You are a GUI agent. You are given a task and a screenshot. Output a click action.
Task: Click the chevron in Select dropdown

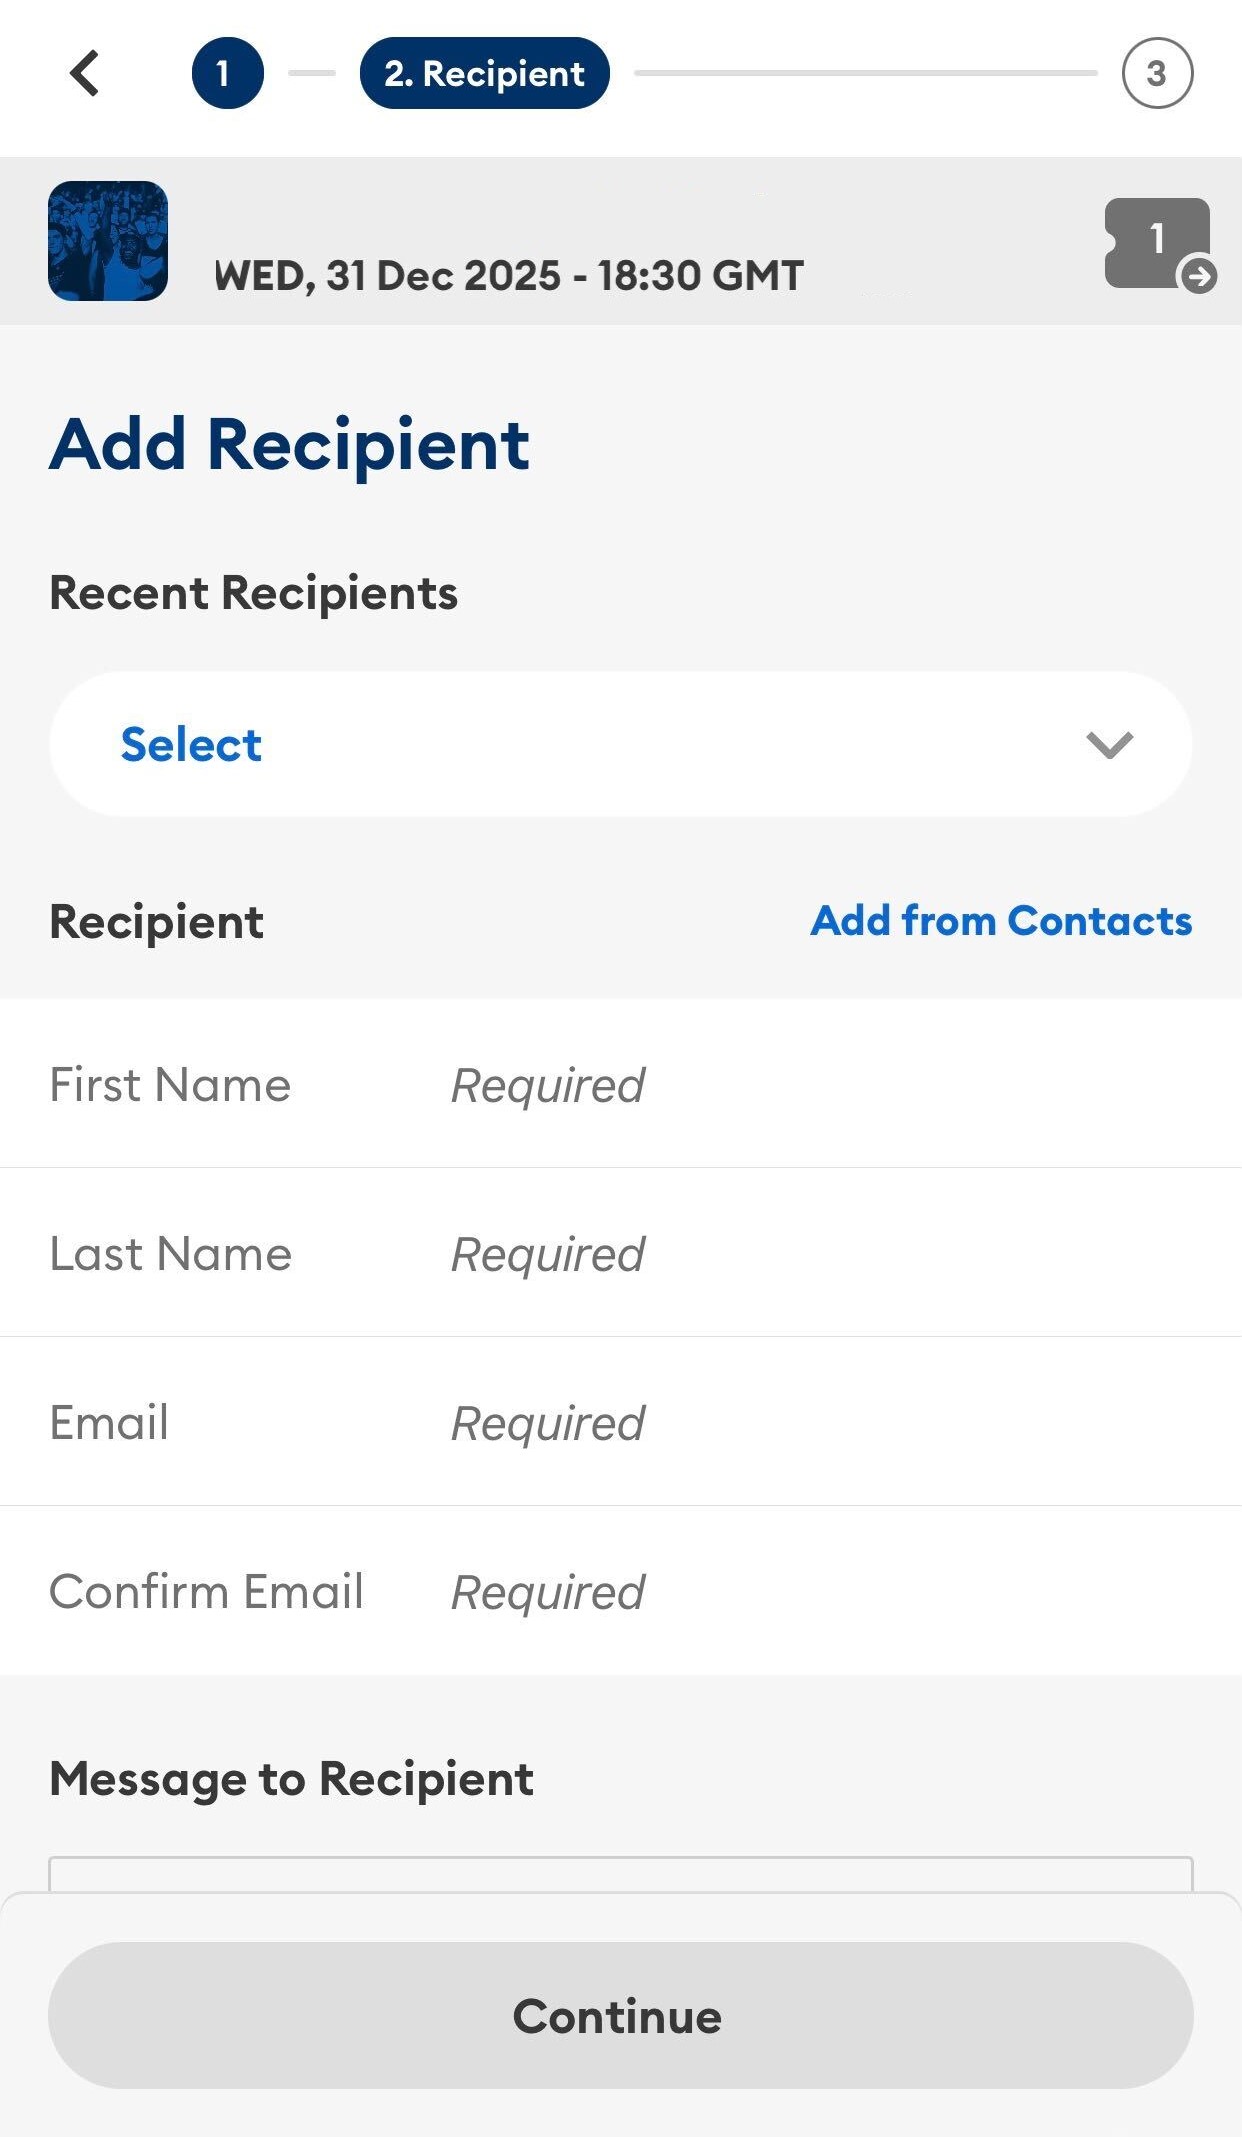1109,745
